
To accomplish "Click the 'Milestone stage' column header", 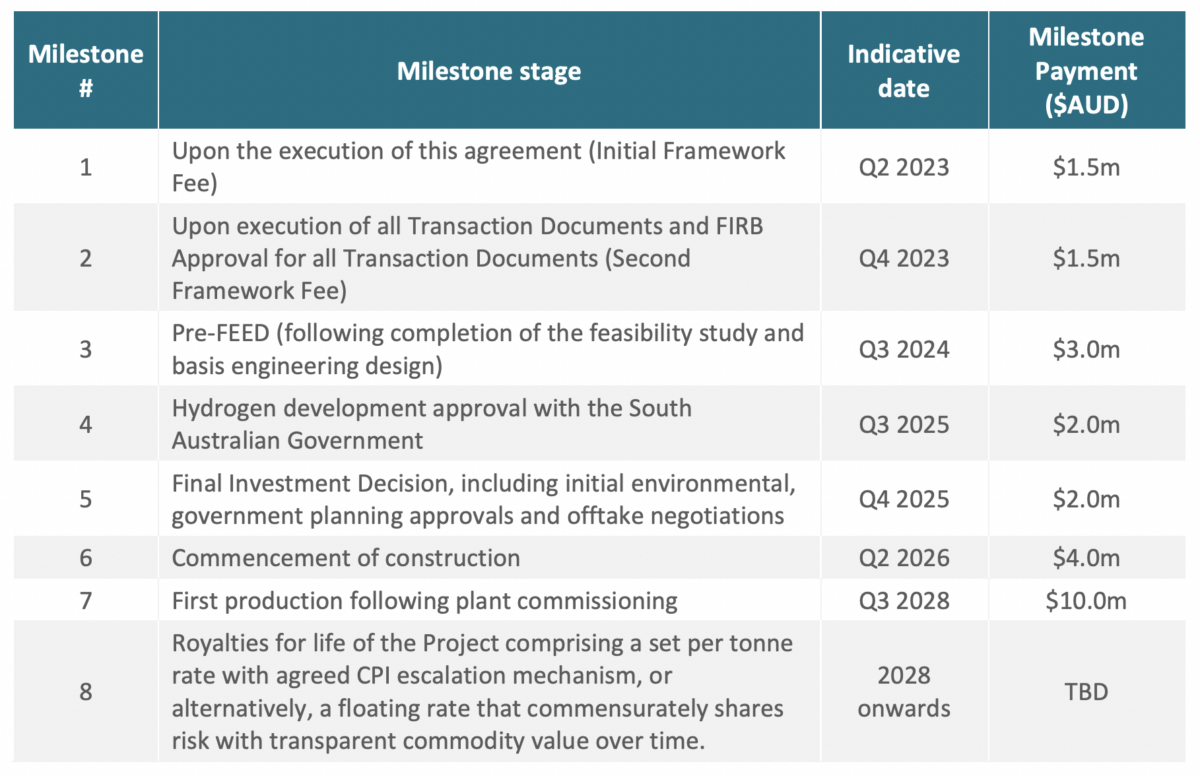I will [x=489, y=71].
